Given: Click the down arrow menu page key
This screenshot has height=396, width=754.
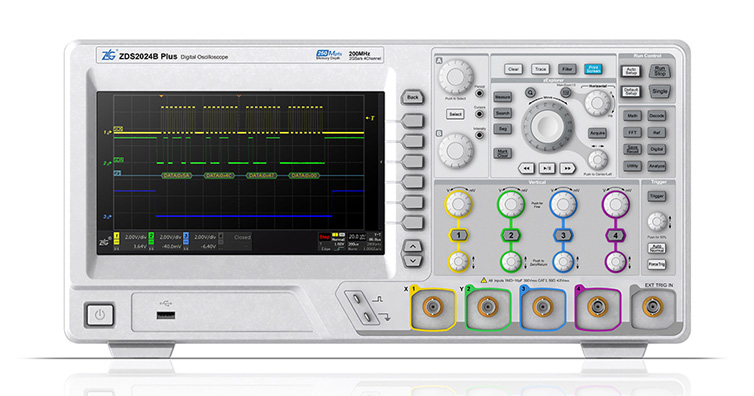Looking at the screenshot, I should (413, 261).
